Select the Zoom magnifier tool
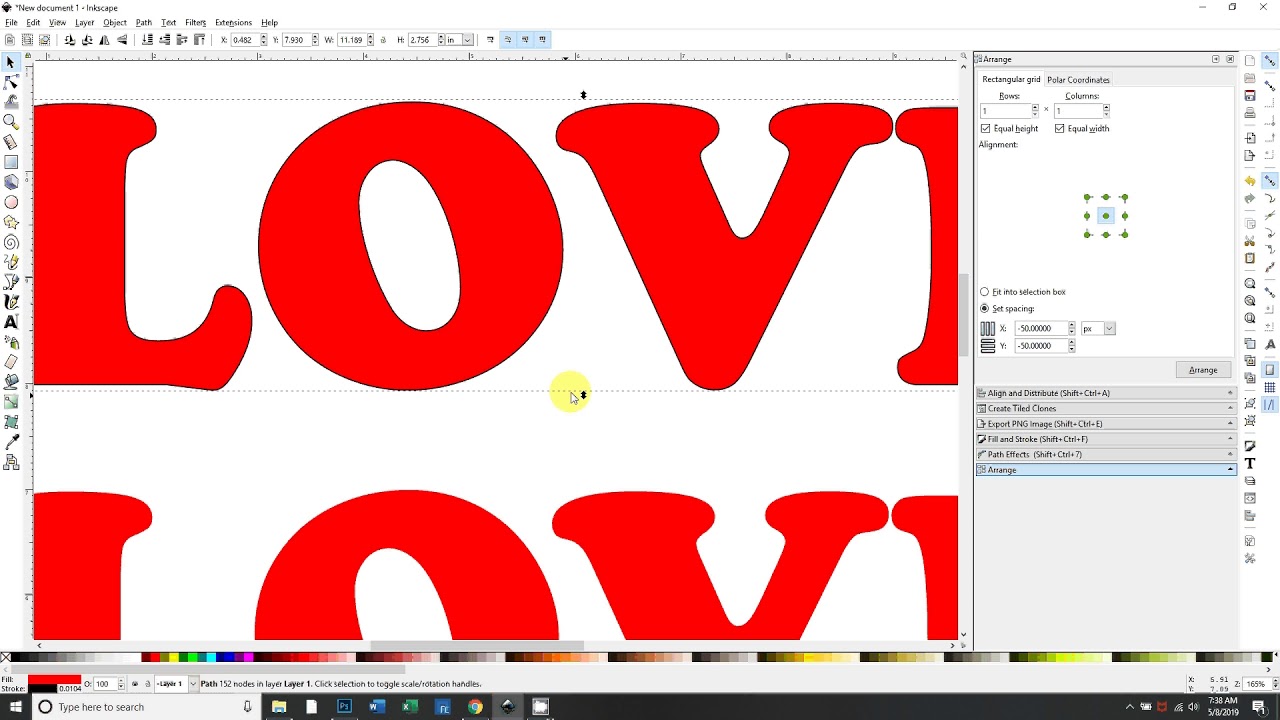 (11, 122)
